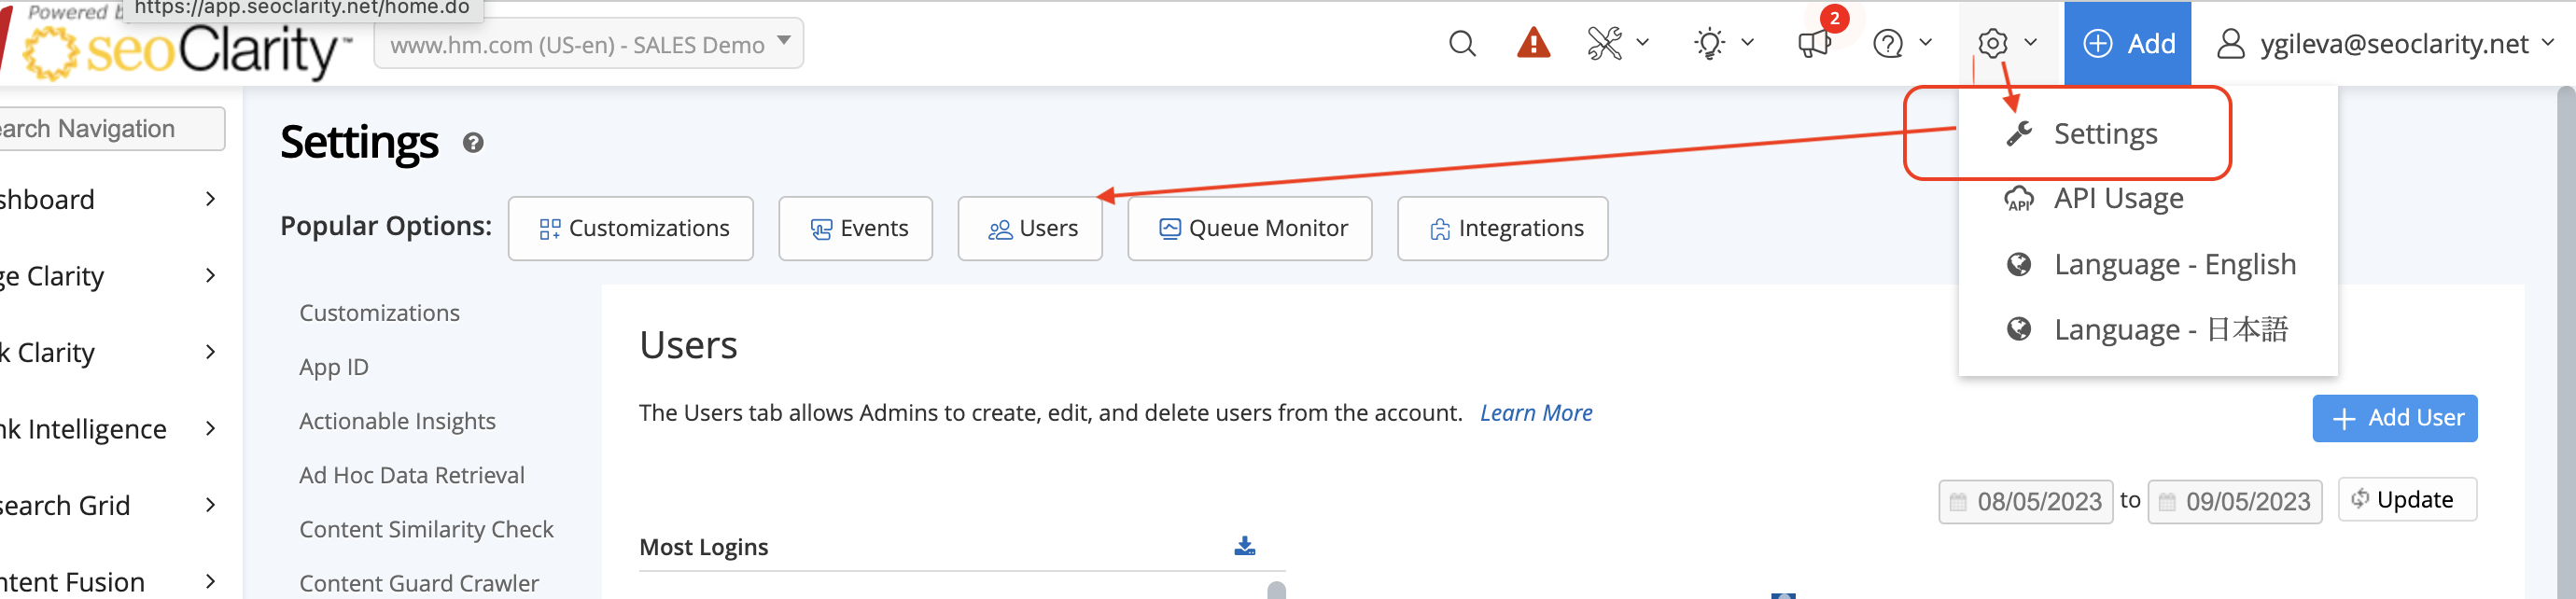Open the Learn More link

click(1535, 413)
